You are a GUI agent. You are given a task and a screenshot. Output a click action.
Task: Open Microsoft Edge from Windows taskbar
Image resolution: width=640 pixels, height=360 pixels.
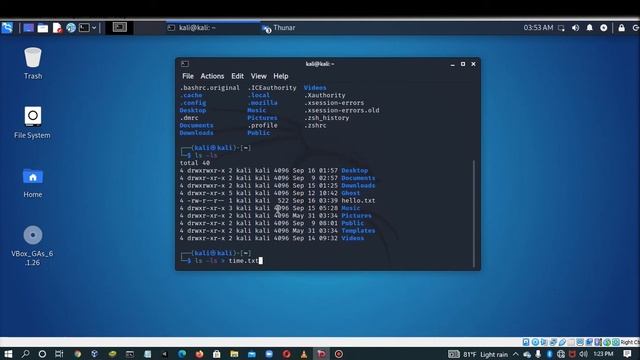(x=182, y=354)
